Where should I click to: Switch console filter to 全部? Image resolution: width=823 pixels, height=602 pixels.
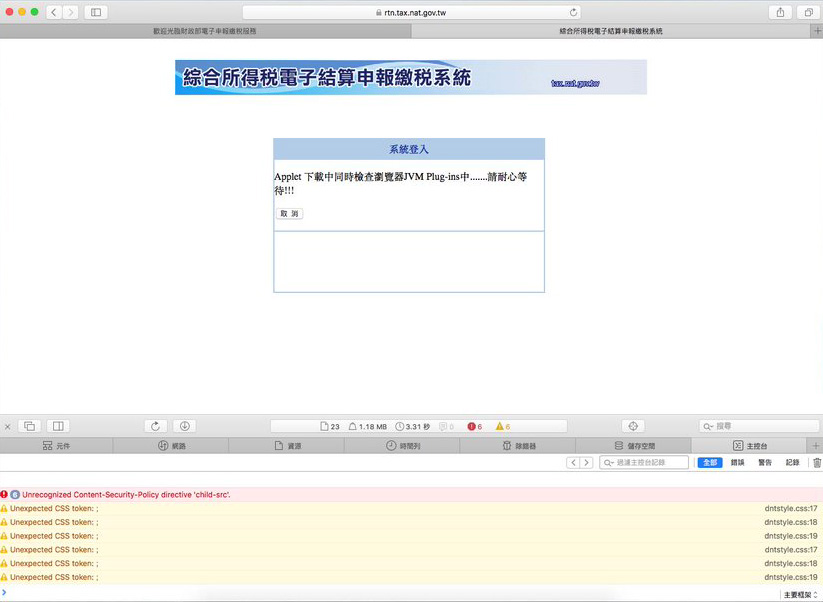point(709,462)
